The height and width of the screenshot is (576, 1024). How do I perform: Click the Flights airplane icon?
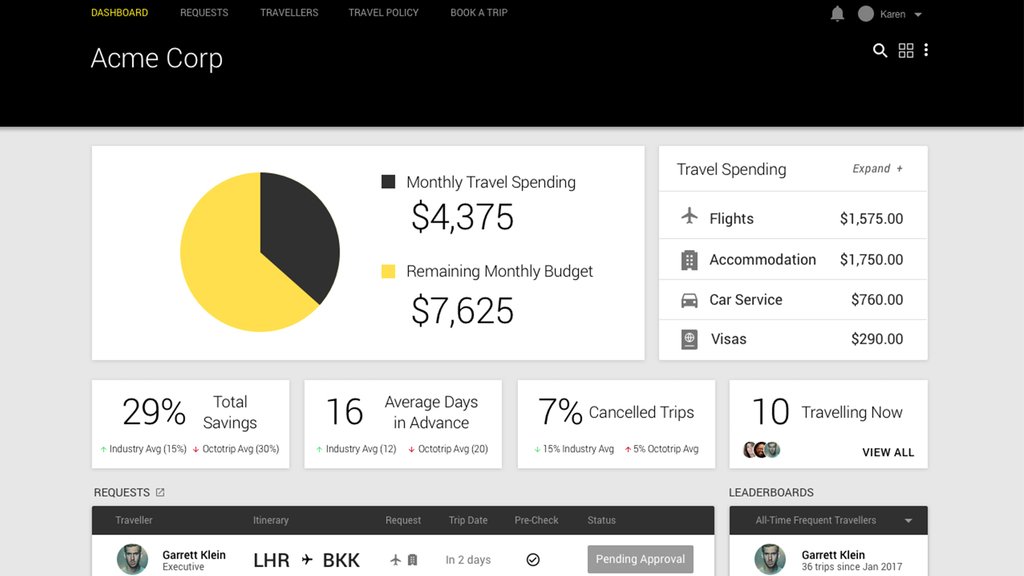coord(689,216)
